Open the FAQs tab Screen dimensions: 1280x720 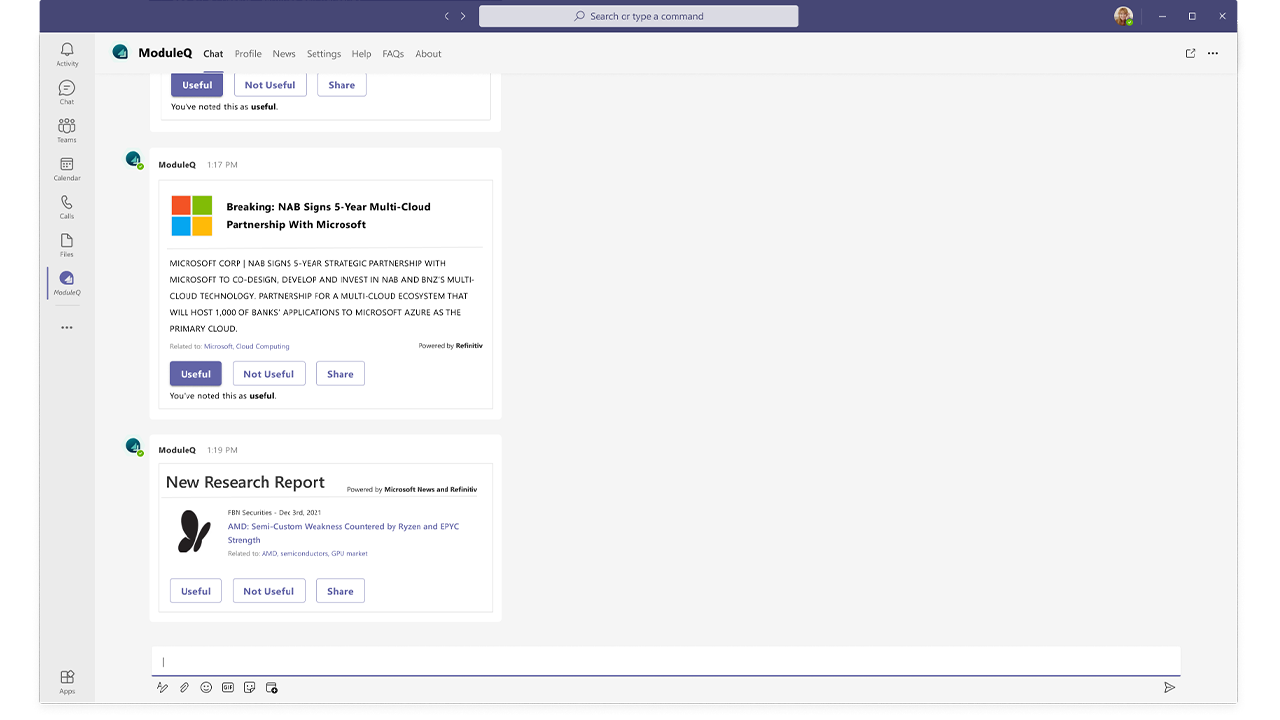coord(393,54)
